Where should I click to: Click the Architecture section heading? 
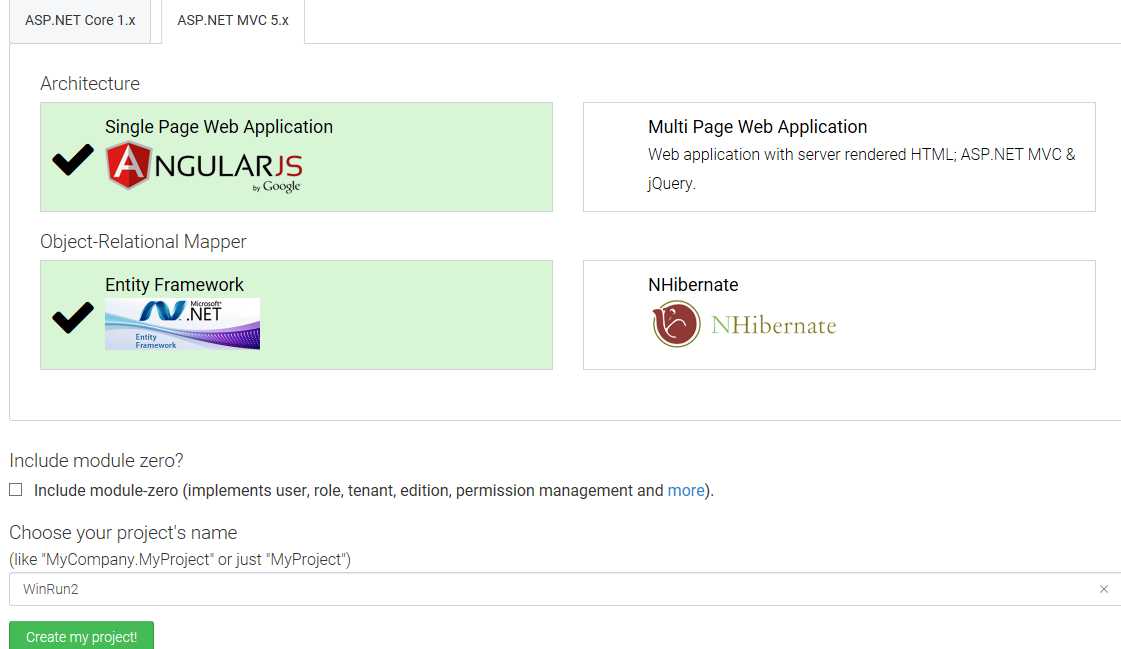pos(90,84)
